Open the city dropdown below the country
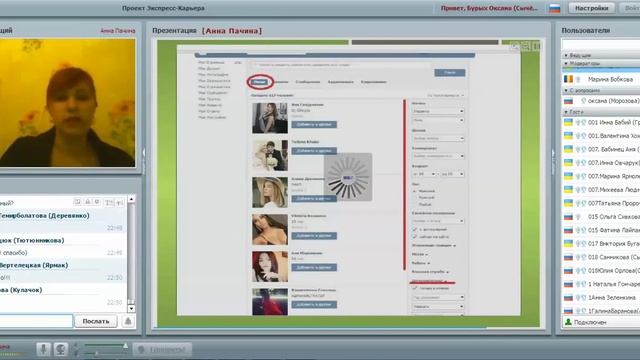Screen dimensions: 640x360 (438, 120)
